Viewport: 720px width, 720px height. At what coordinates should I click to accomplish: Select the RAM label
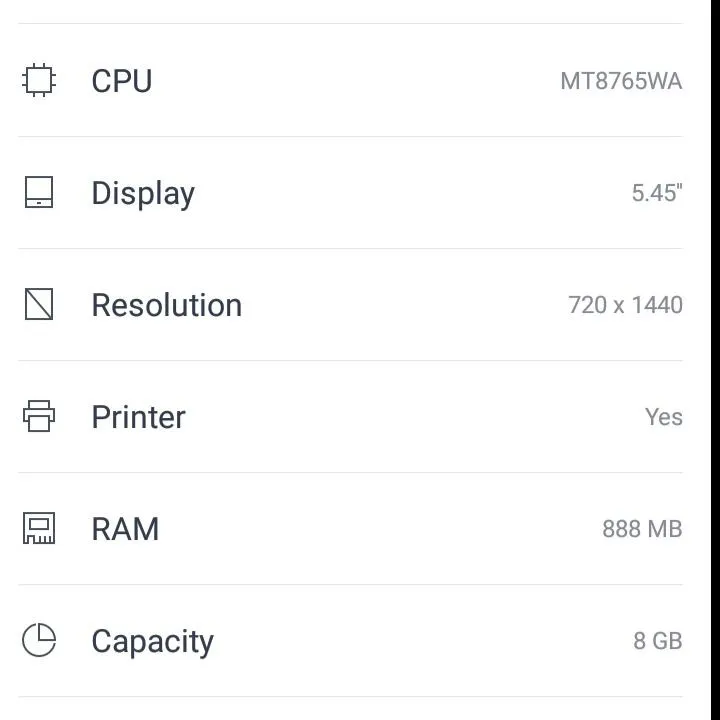(x=125, y=529)
